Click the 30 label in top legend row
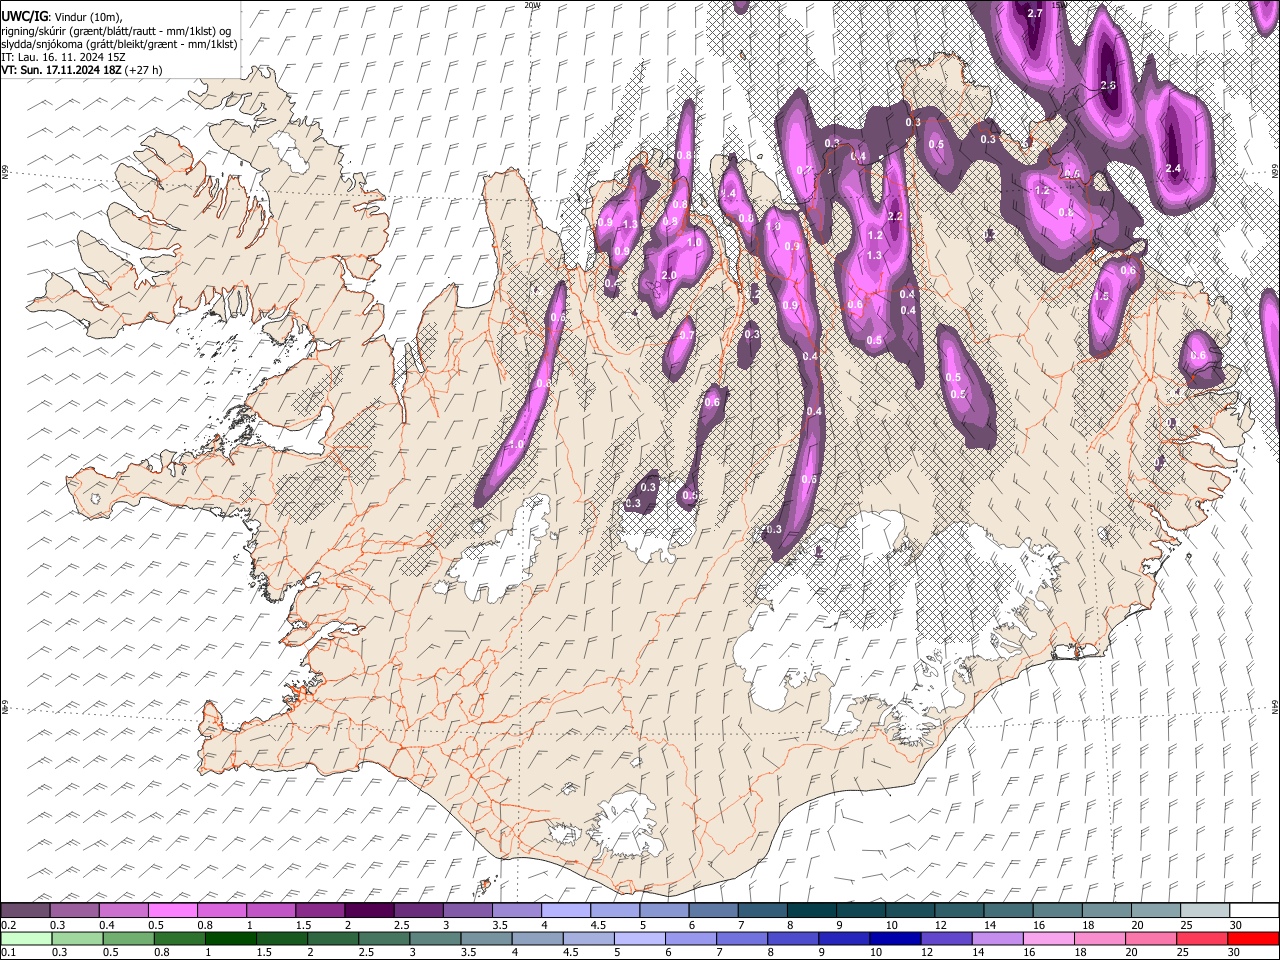Image resolution: width=1280 pixels, height=960 pixels. 1235,925
